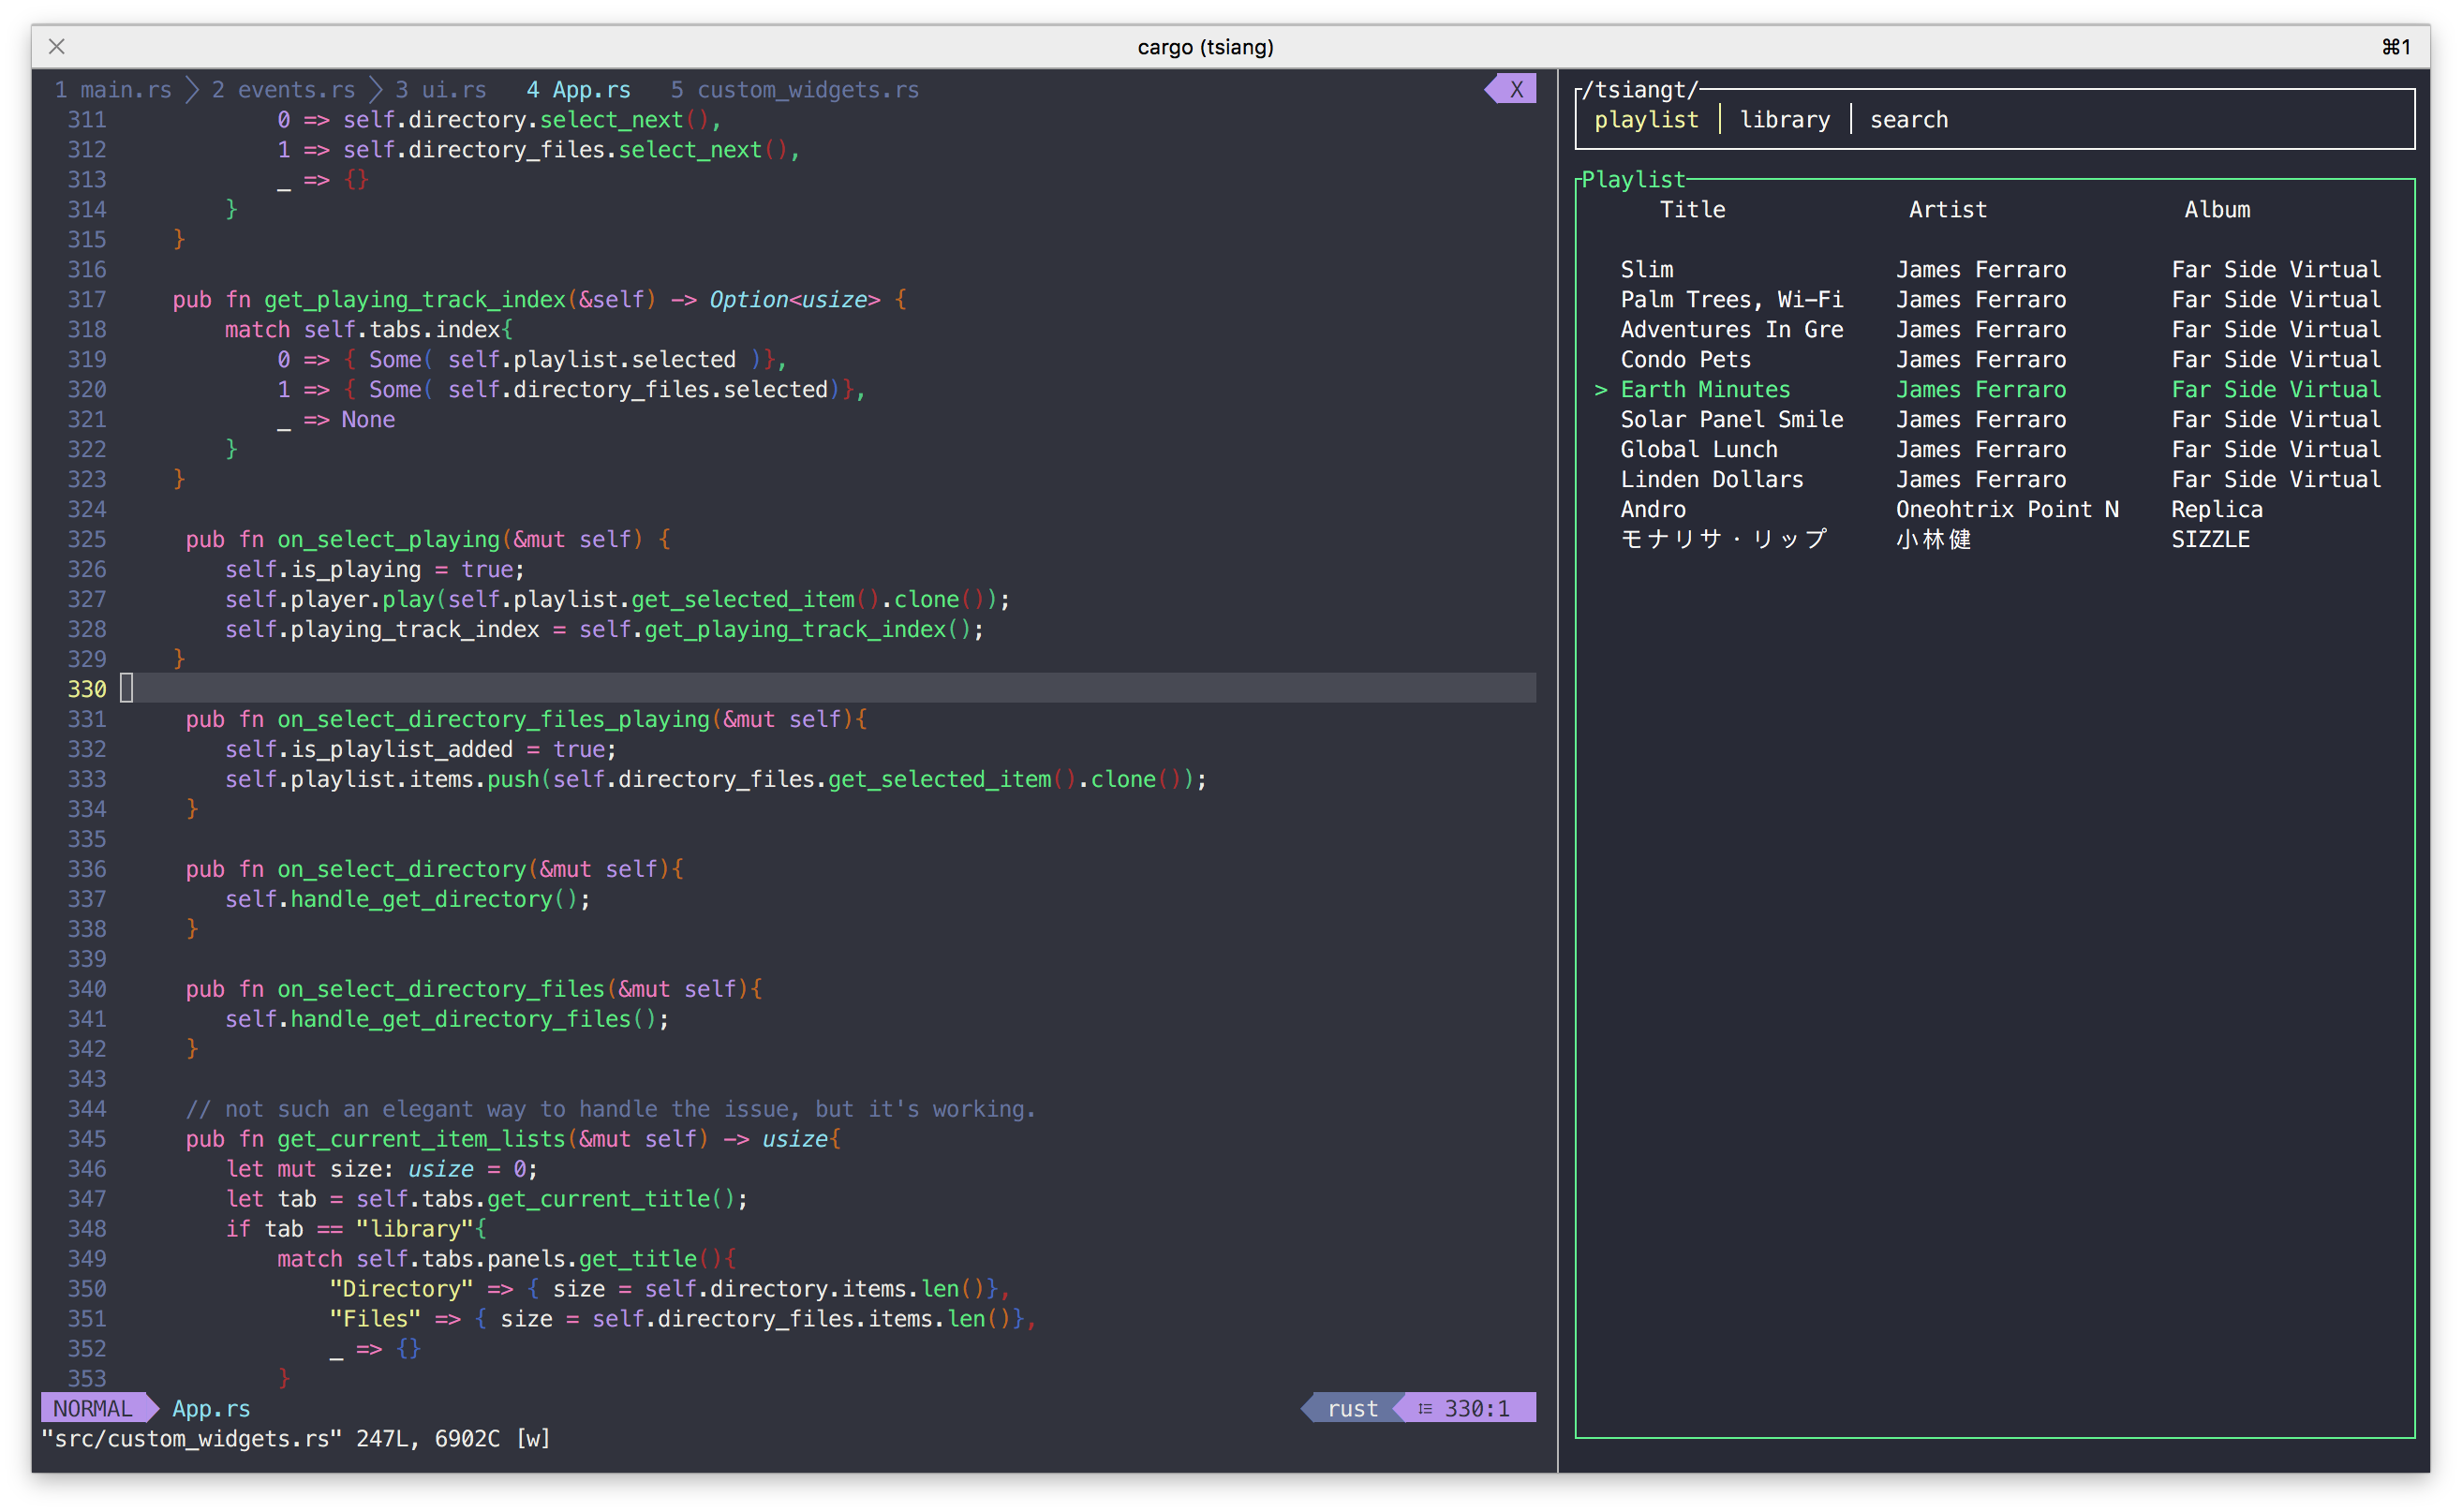This screenshot has height=1512, width=2462.
Task: Click the album name SIZZLE
Action: point(2210,540)
